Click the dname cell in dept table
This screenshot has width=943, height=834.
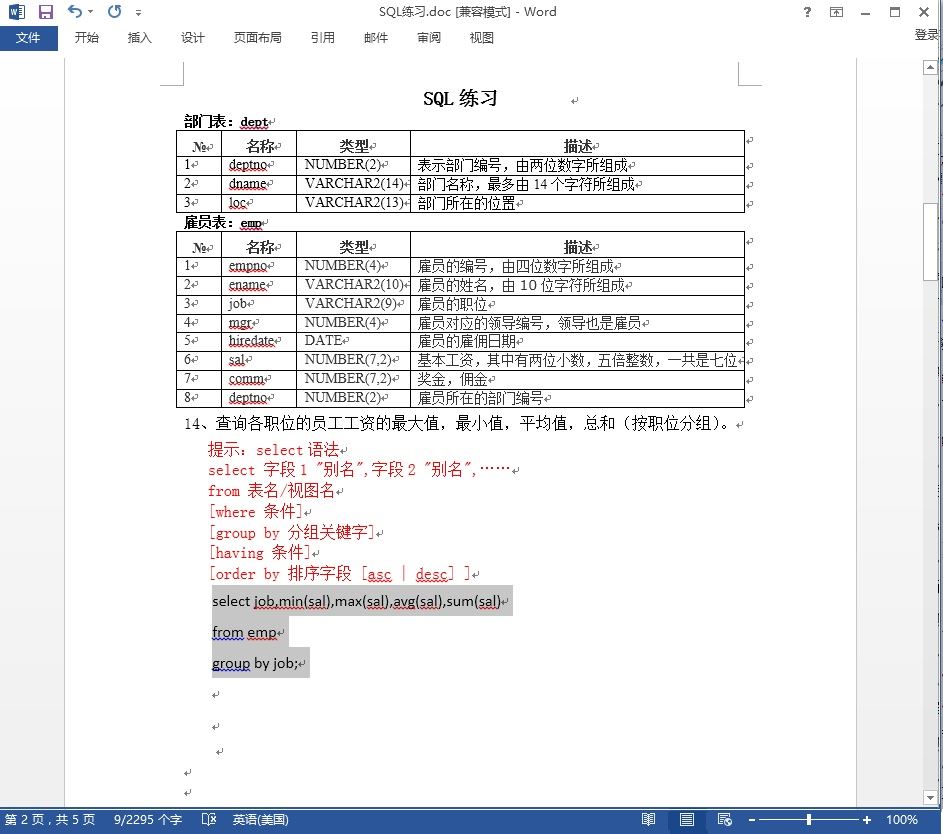tap(259, 184)
